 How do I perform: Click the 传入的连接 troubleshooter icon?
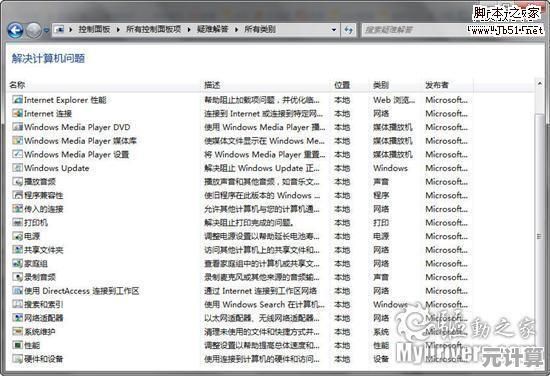coord(17,209)
